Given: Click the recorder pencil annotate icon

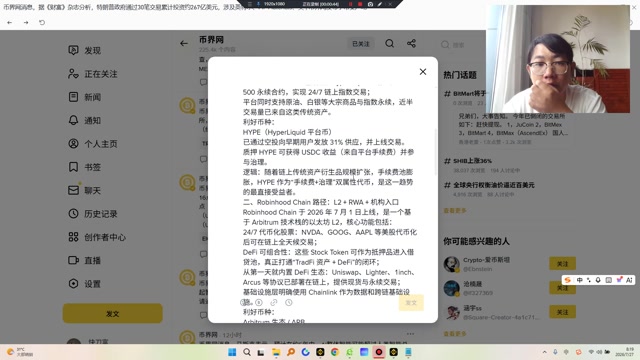Looking at the screenshot, I should pyautogui.click(x=380, y=4).
